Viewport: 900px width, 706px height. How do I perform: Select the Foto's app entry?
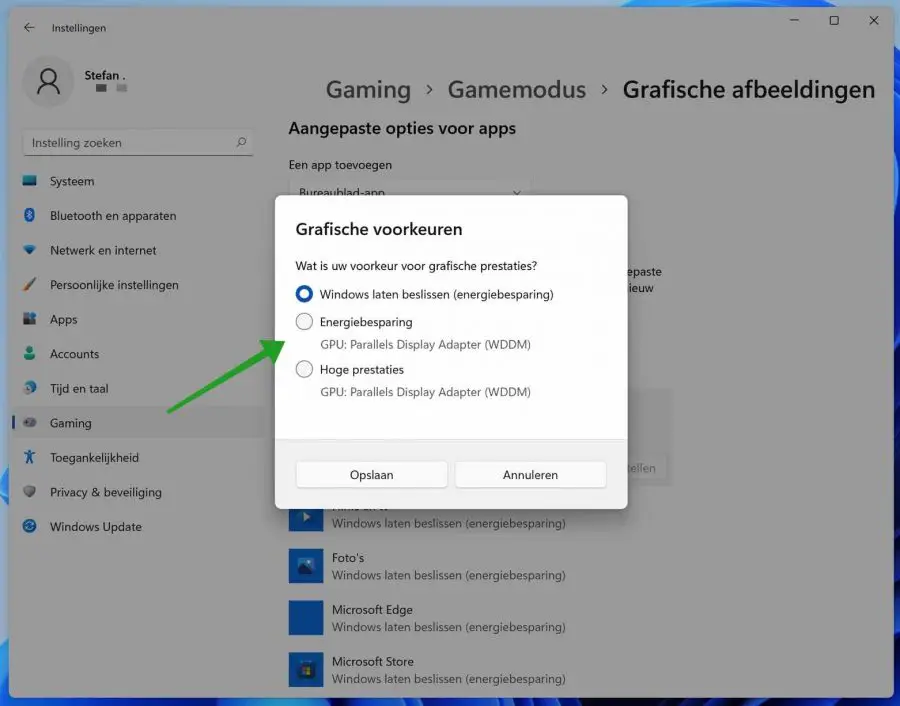(428, 566)
